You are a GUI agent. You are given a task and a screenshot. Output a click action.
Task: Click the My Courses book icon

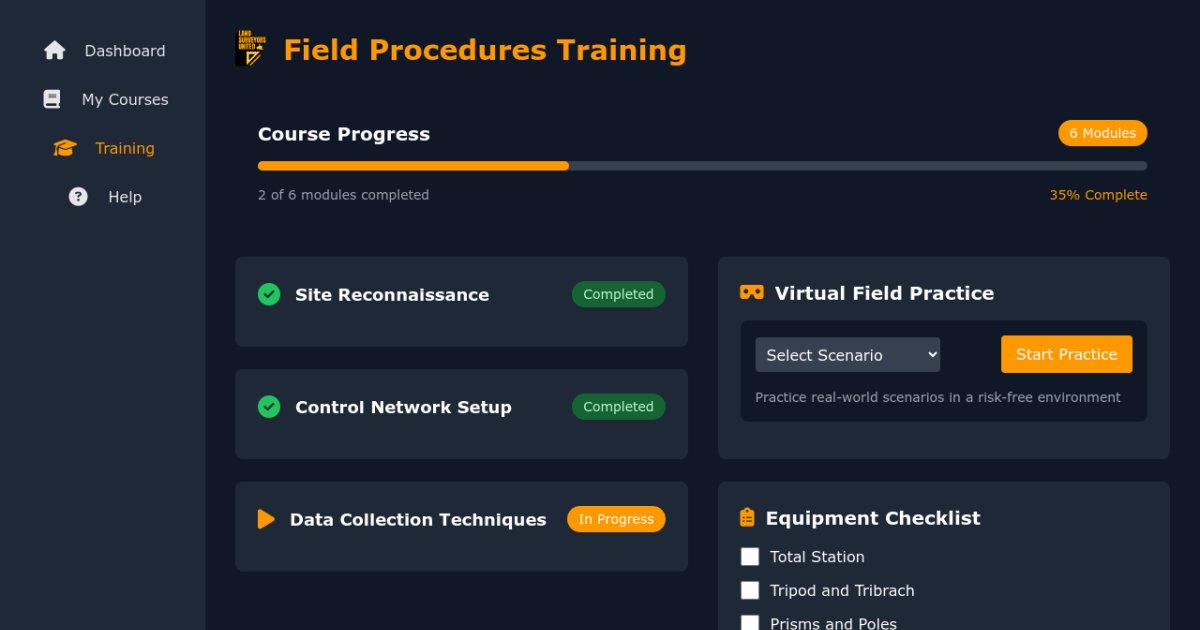tap(52, 100)
